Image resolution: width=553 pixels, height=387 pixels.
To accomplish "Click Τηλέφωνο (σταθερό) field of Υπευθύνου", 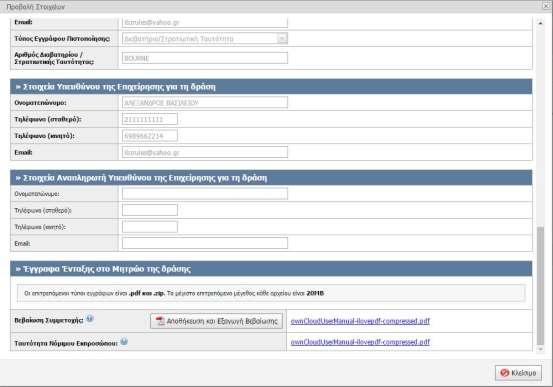I will point(150,119).
